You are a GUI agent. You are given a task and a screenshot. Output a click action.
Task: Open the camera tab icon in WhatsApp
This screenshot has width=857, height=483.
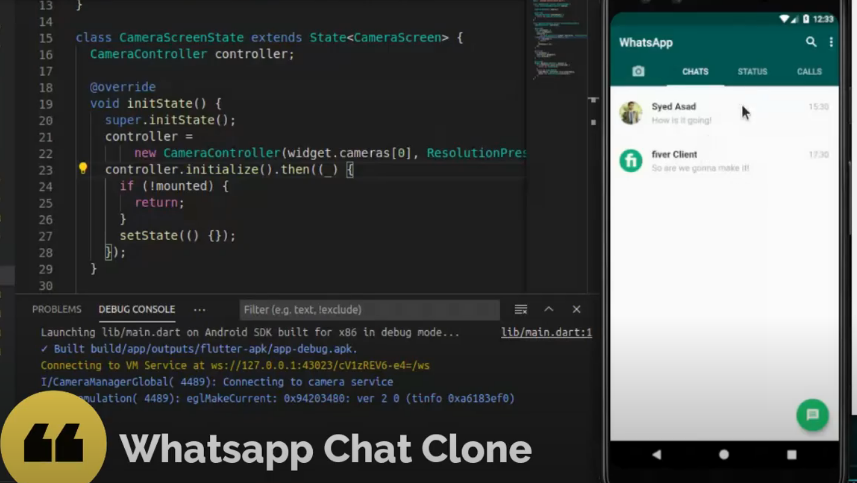click(638, 72)
